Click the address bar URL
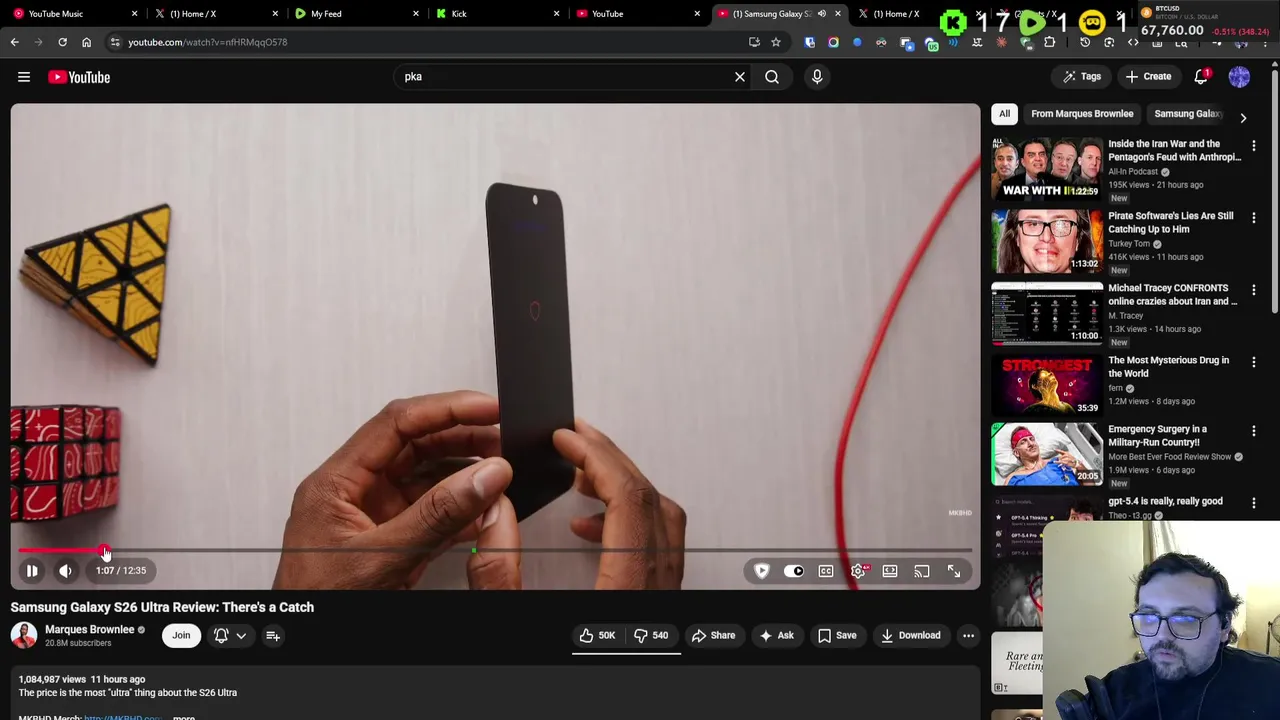This screenshot has height=720, width=1280. pos(207,42)
